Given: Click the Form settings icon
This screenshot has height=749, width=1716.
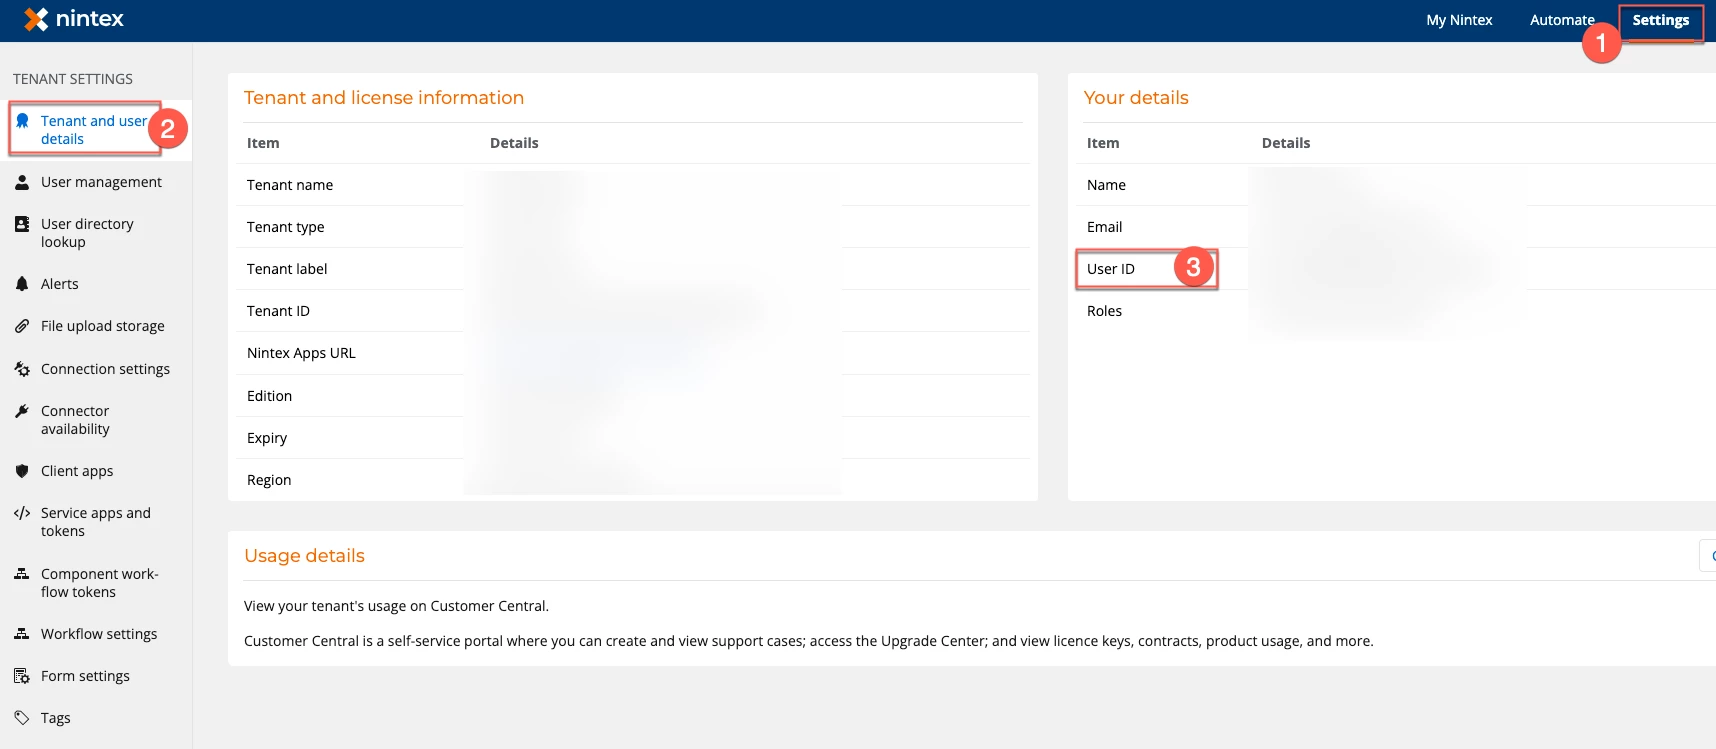Looking at the screenshot, I should click(x=22, y=676).
